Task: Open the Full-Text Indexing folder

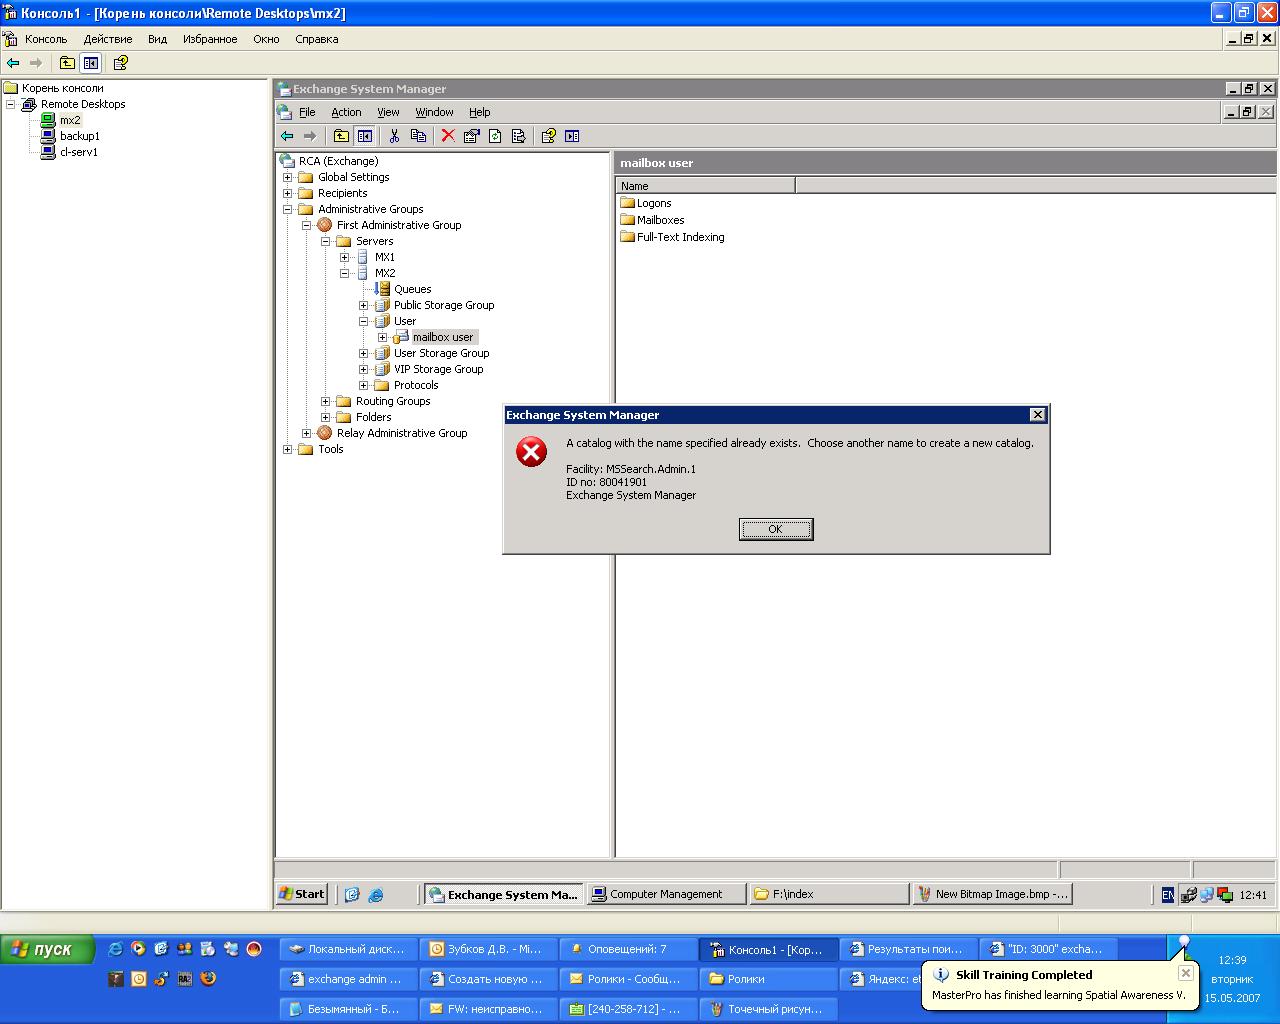Action: (672, 237)
